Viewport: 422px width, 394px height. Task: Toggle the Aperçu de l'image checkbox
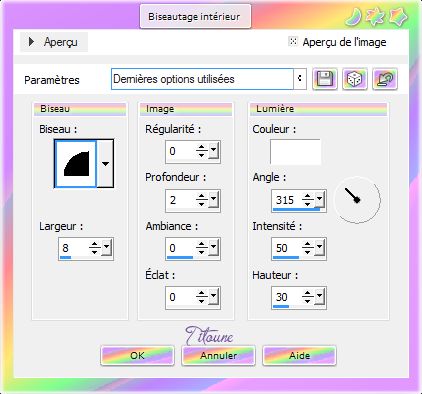coord(293,41)
